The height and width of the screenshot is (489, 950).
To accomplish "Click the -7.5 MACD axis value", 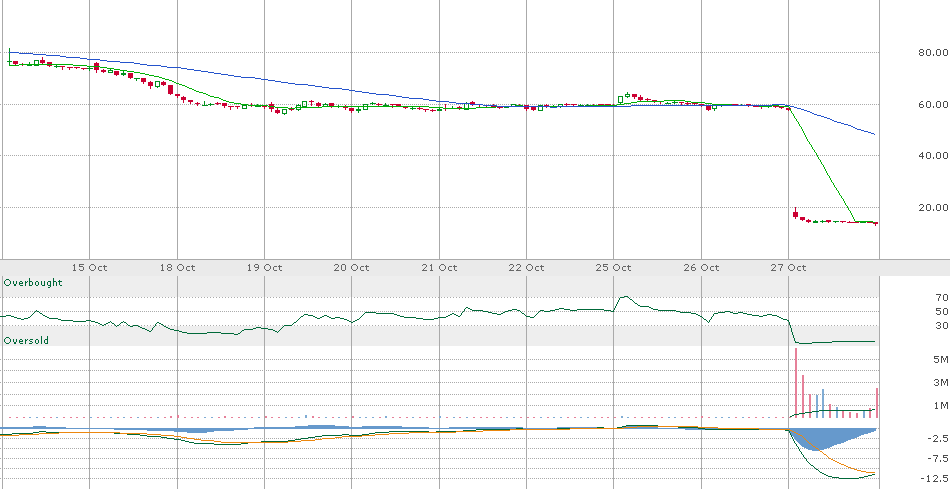I will [938, 458].
